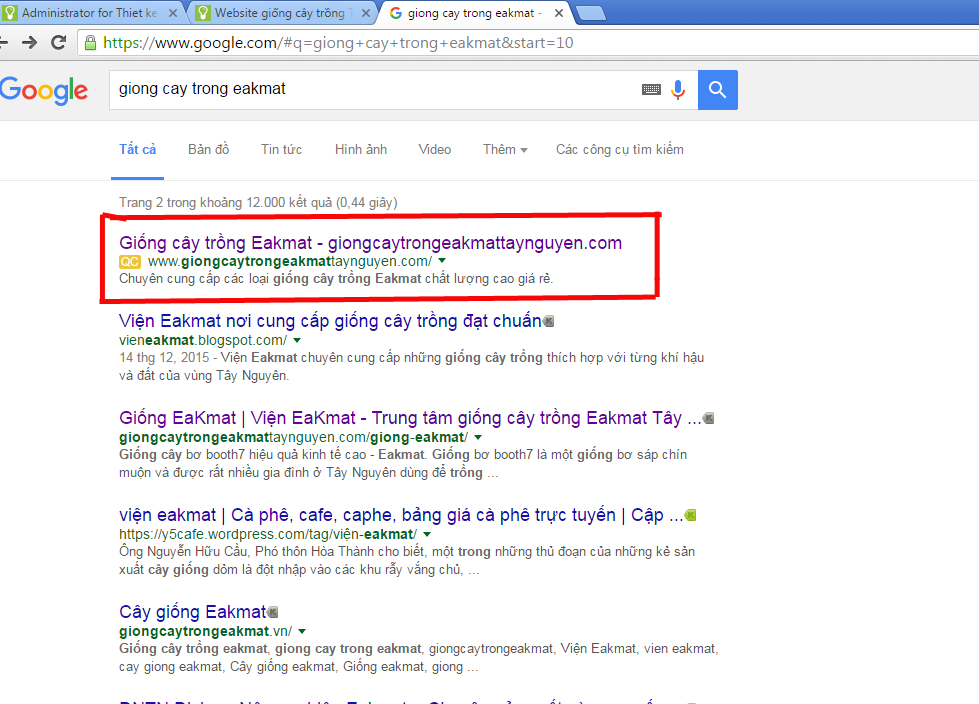This screenshot has width=979, height=704.
Task: Click the browser address bar URL
Action: pos(338,42)
